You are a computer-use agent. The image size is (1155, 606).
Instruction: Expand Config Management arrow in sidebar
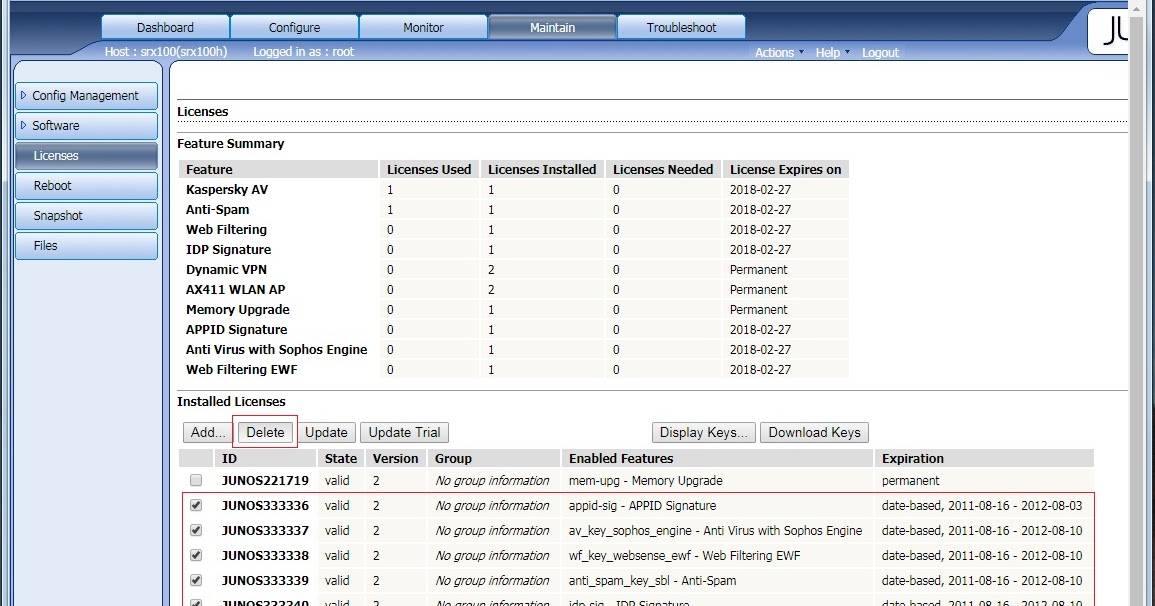24,95
